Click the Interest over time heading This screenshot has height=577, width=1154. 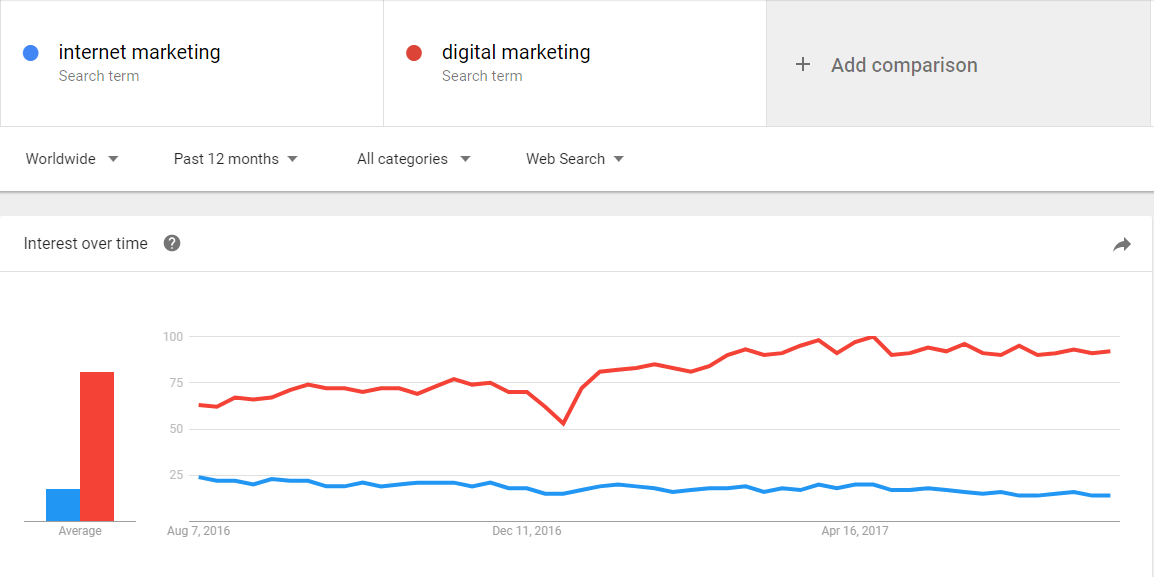(85, 244)
